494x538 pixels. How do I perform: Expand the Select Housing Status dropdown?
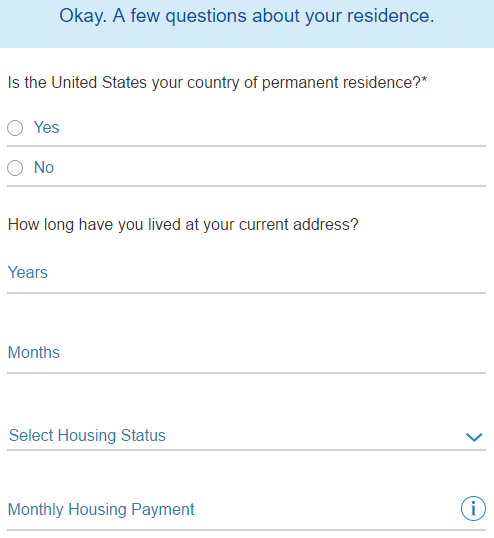click(246, 436)
